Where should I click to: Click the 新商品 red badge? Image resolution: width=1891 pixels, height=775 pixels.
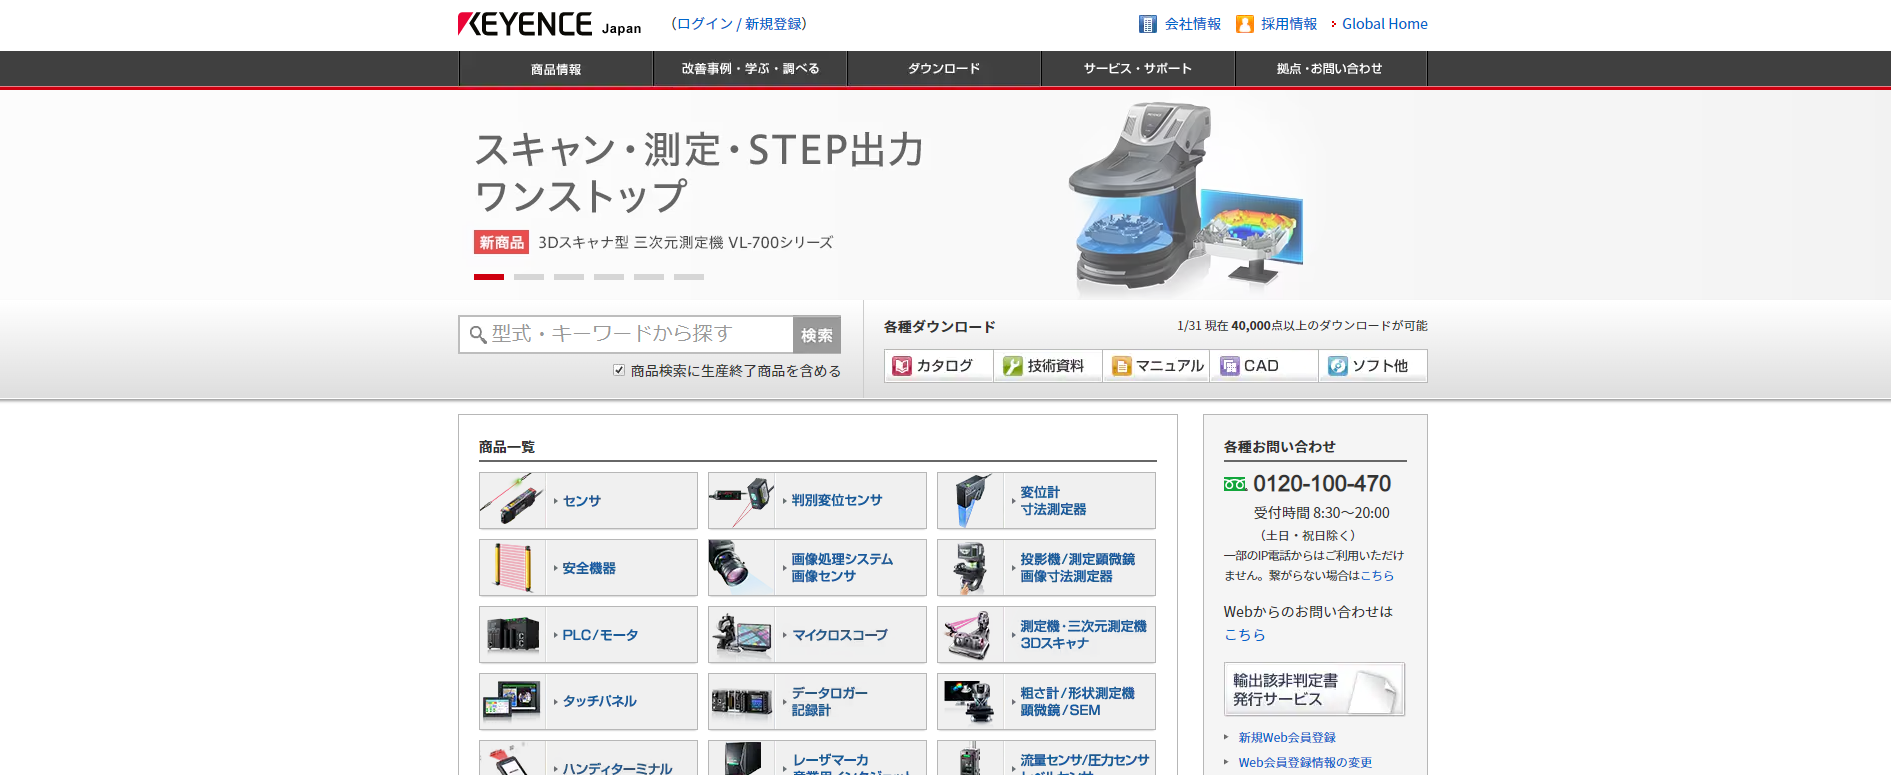click(501, 242)
